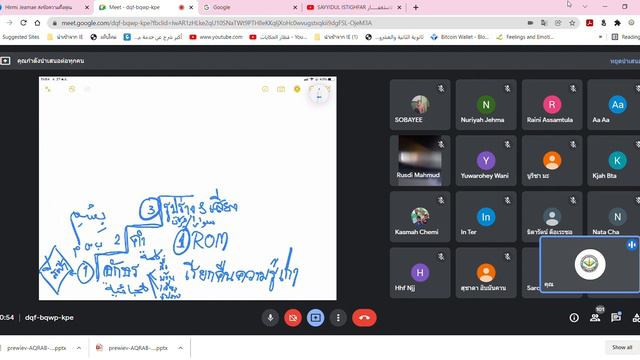The width and height of the screenshot is (640, 360).
Task: Click the translate page icon
Action: pyautogui.click(x=544, y=23)
